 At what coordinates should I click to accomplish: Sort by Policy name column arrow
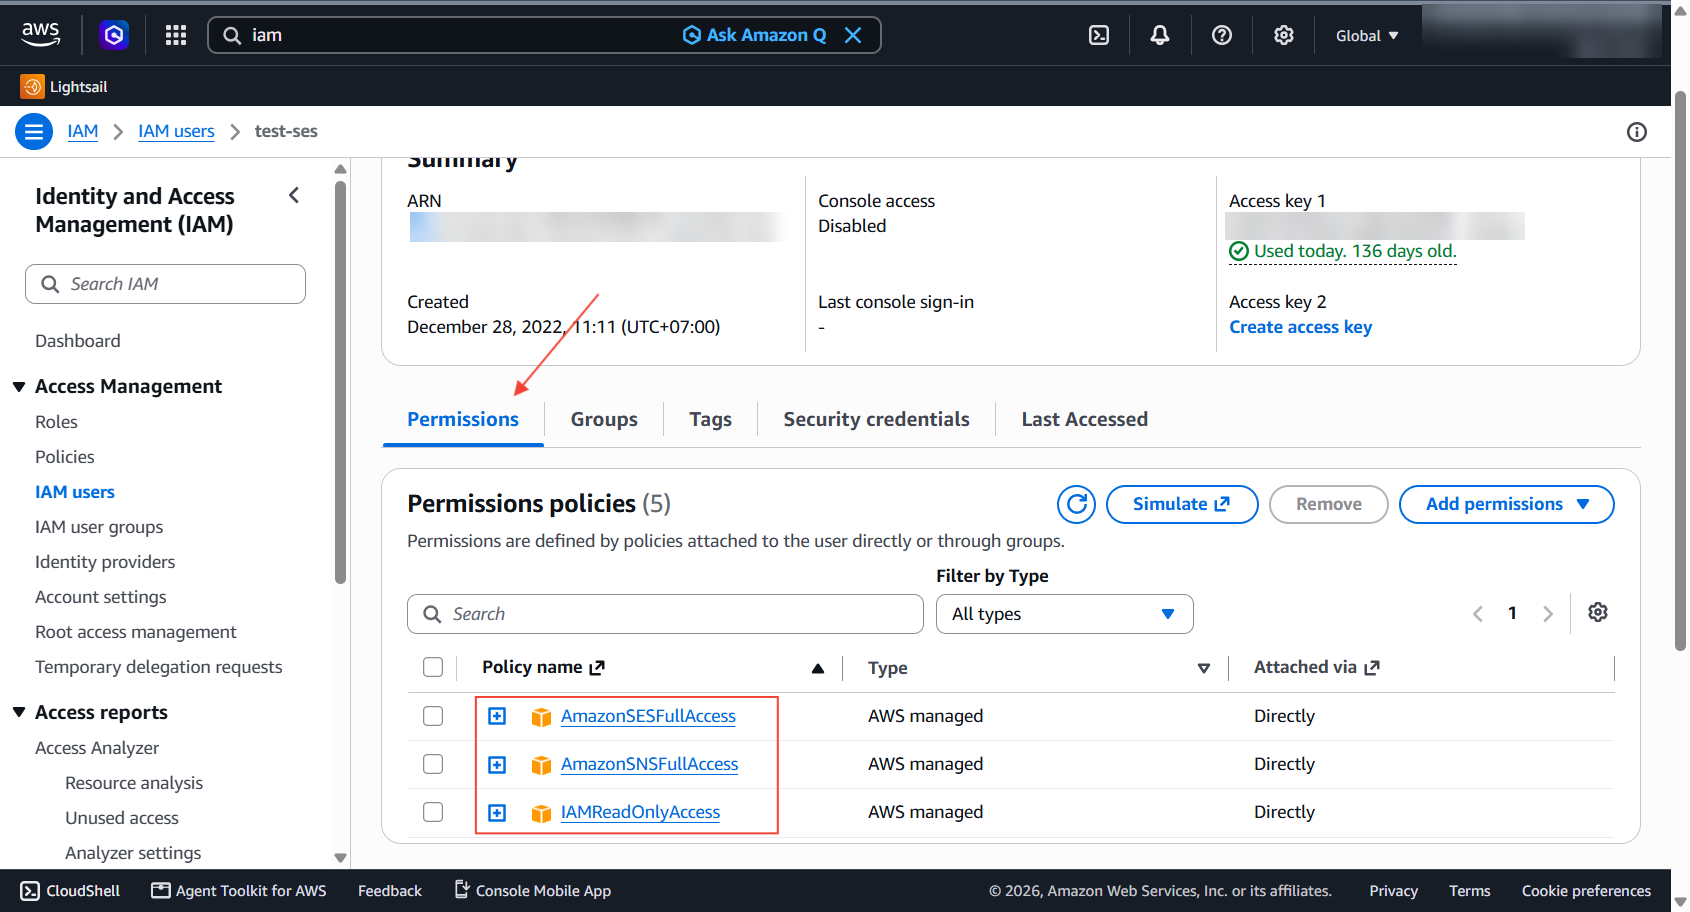[818, 668]
